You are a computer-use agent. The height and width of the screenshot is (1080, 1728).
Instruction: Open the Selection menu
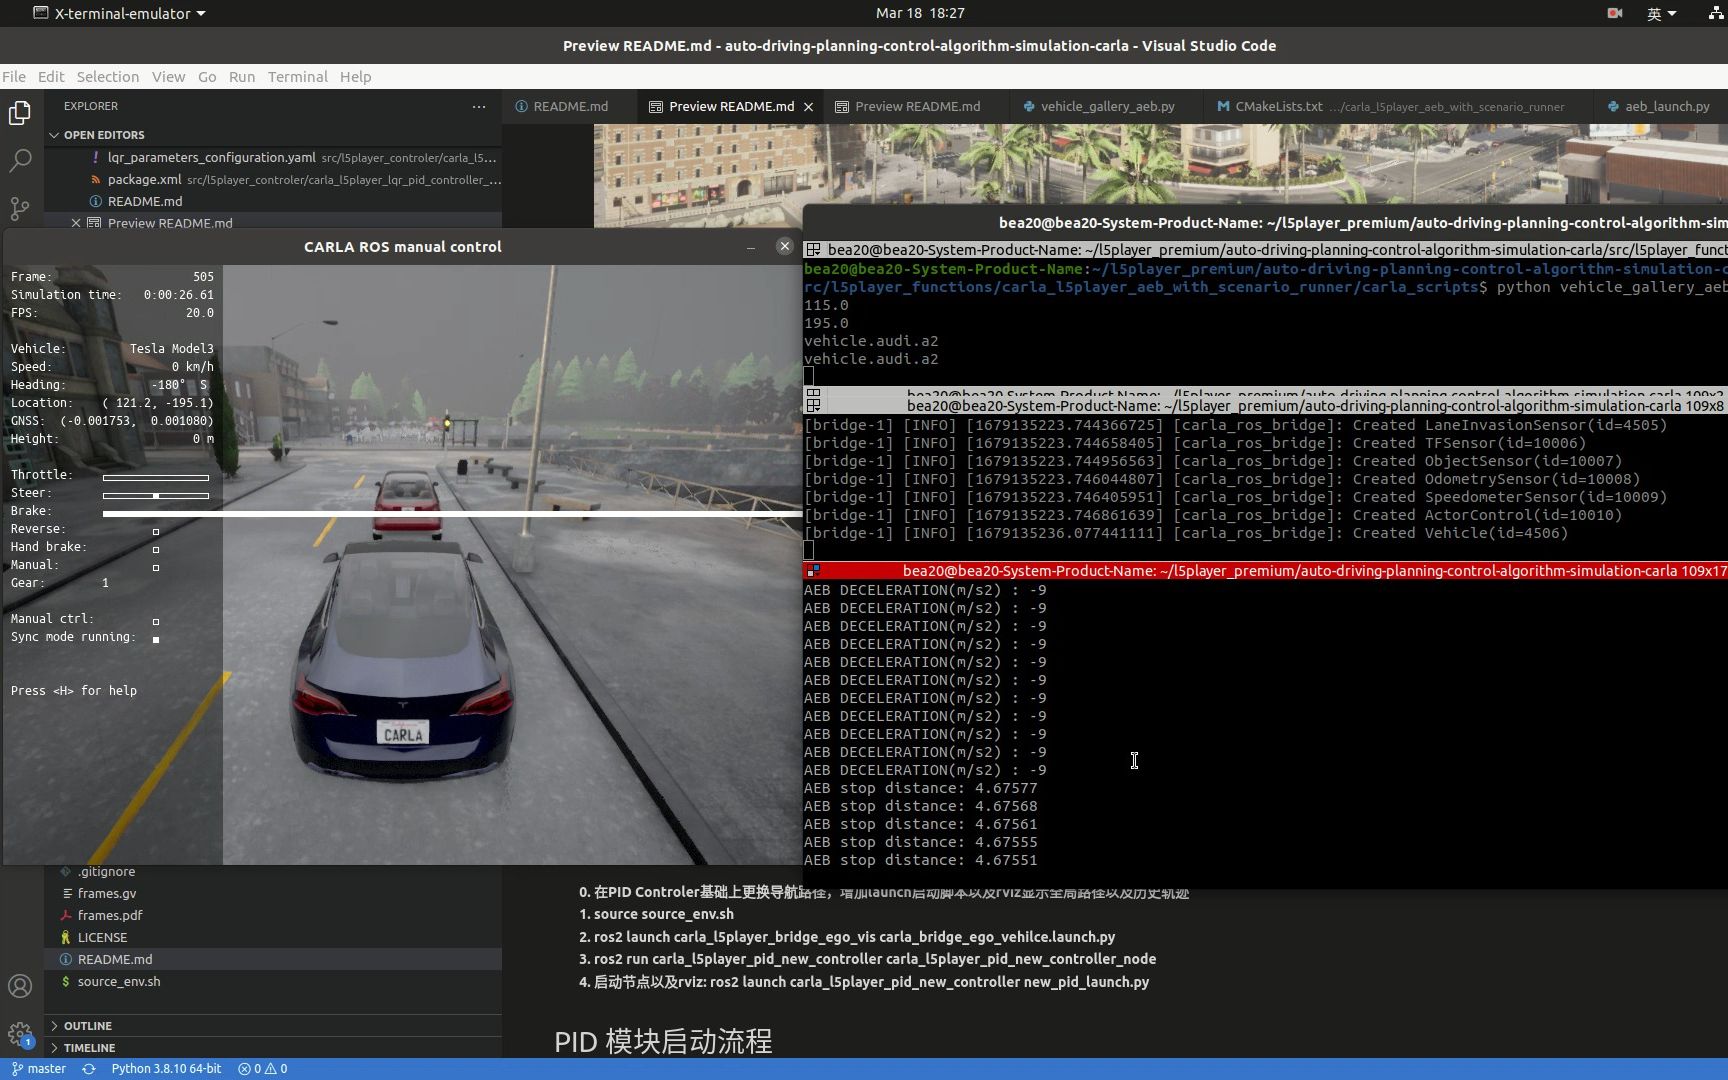[x=108, y=76]
